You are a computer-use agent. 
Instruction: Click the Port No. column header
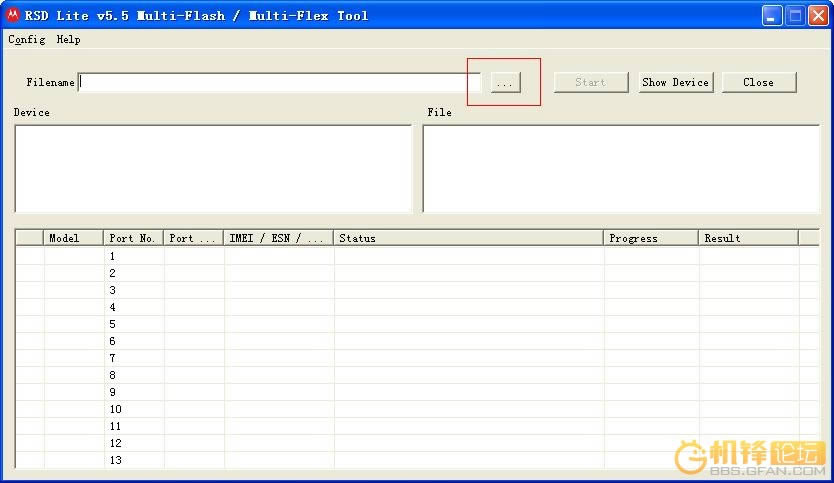coord(133,238)
